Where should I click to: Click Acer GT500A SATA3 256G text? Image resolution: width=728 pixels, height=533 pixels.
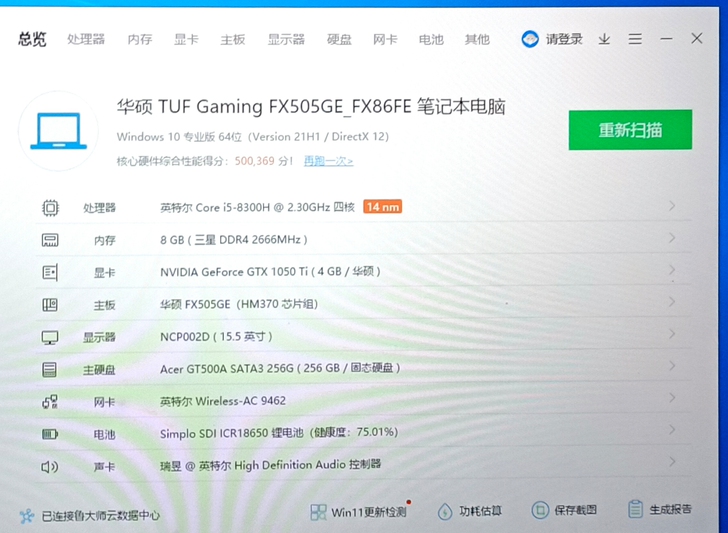(280, 369)
